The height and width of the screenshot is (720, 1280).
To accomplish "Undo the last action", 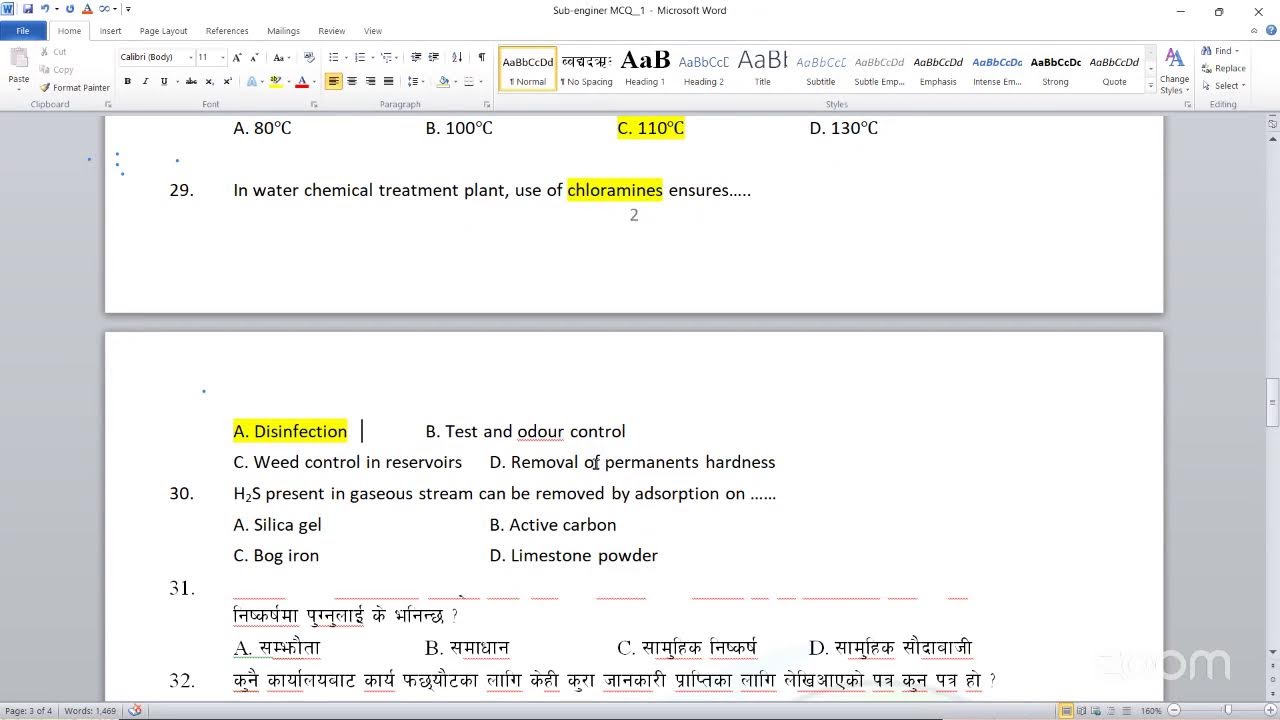I will (44, 9).
